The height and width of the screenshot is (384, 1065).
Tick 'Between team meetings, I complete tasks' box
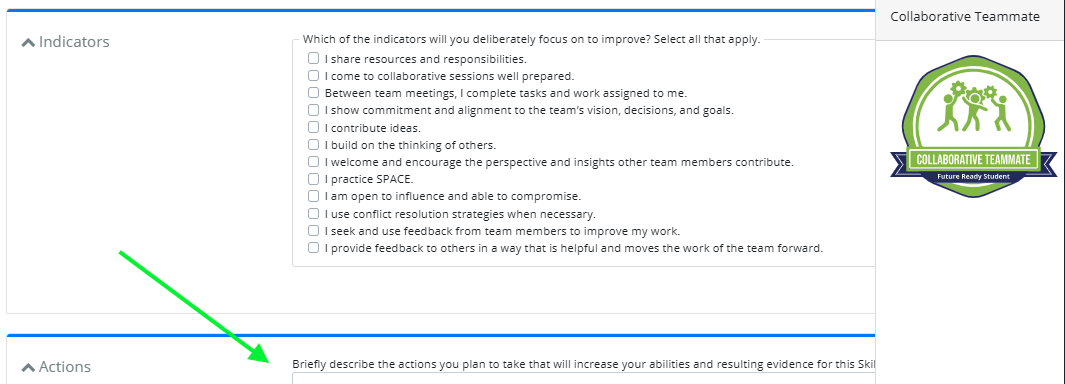[x=313, y=92]
